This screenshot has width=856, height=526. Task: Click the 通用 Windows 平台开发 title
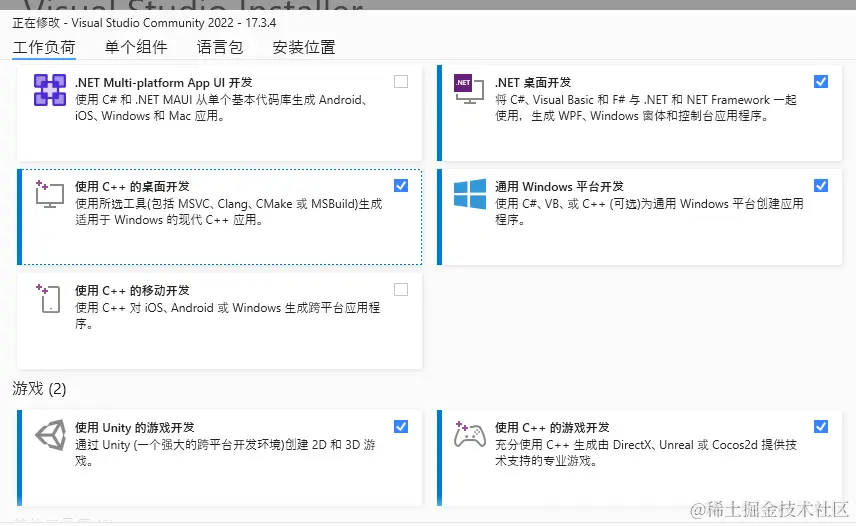[x=559, y=187]
